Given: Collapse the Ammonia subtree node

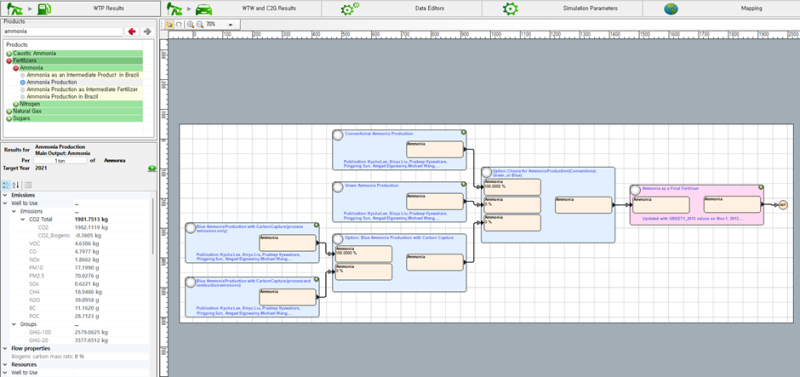Looking at the screenshot, I should pyautogui.click(x=16, y=68).
